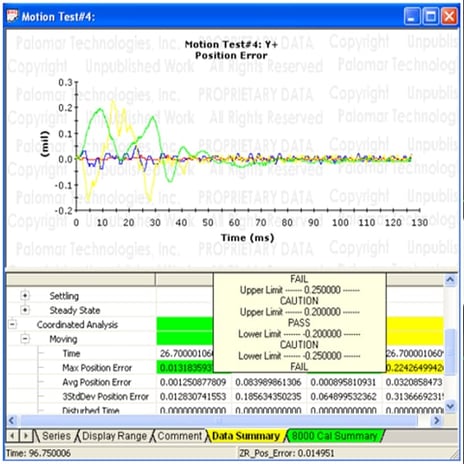This screenshot has width=464, height=464.
Task: Click the chart title Motion Test#4: Y+
Action: (x=231, y=44)
